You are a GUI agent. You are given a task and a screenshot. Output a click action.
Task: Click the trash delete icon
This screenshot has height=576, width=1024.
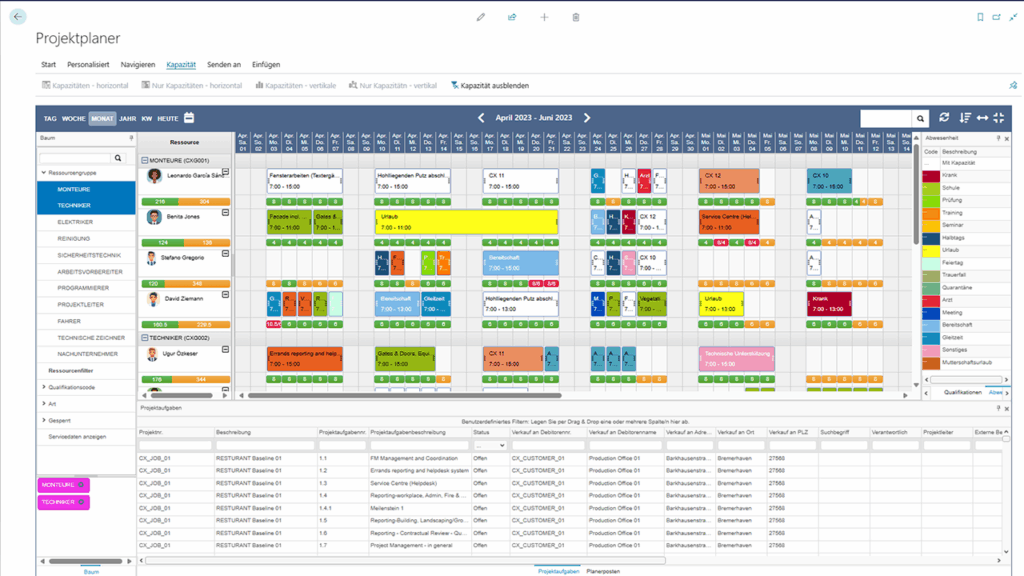575,17
